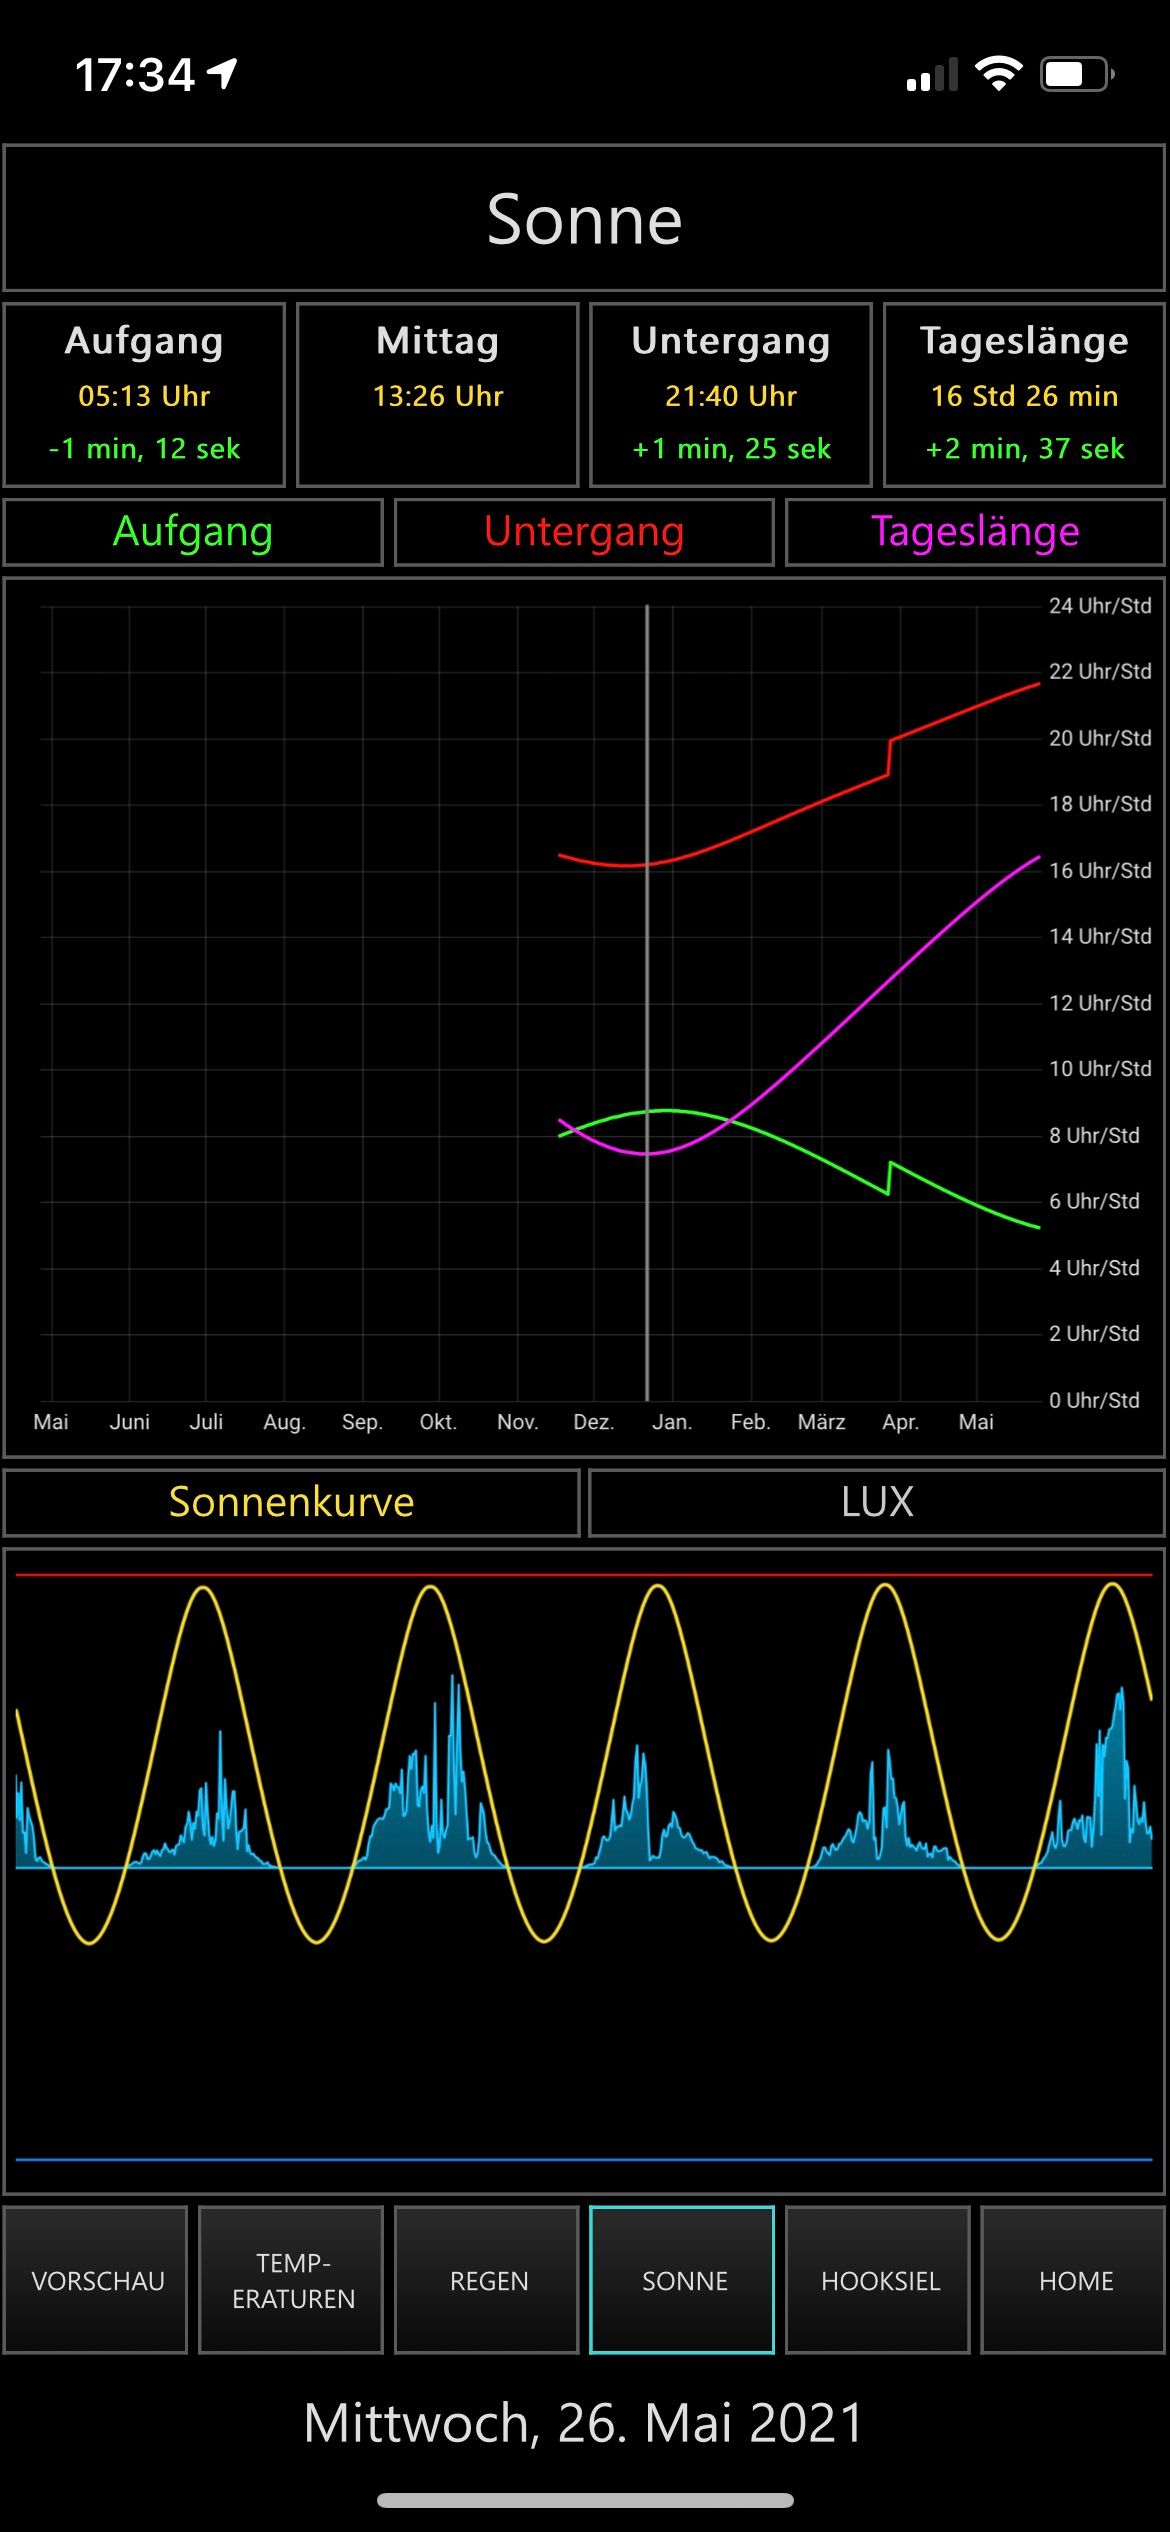Tap the 17:34 clock in status bar
Screen dimensions: 1170x2532
pyautogui.click(x=135, y=75)
